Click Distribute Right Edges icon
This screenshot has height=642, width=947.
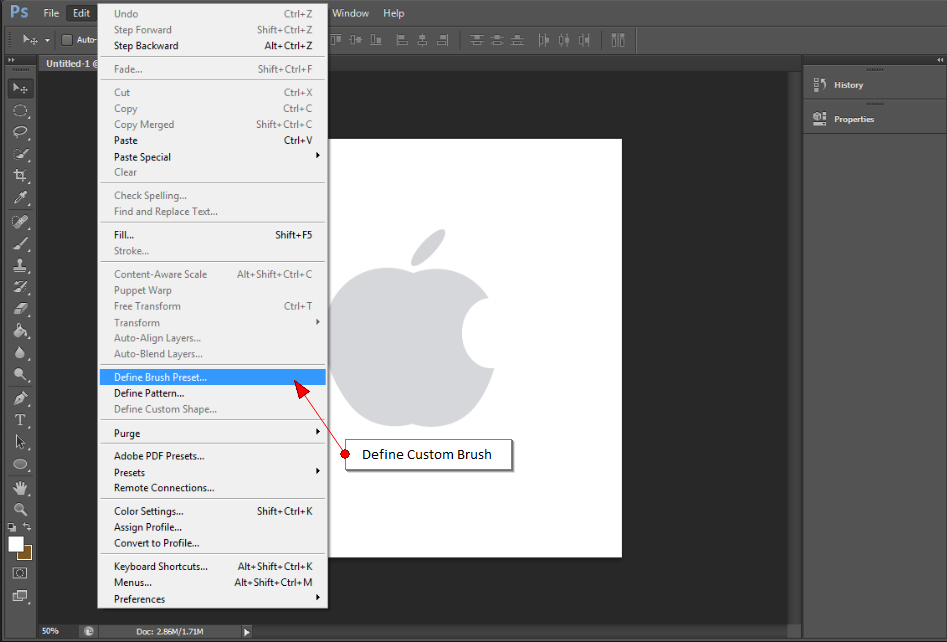click(584, 40)
